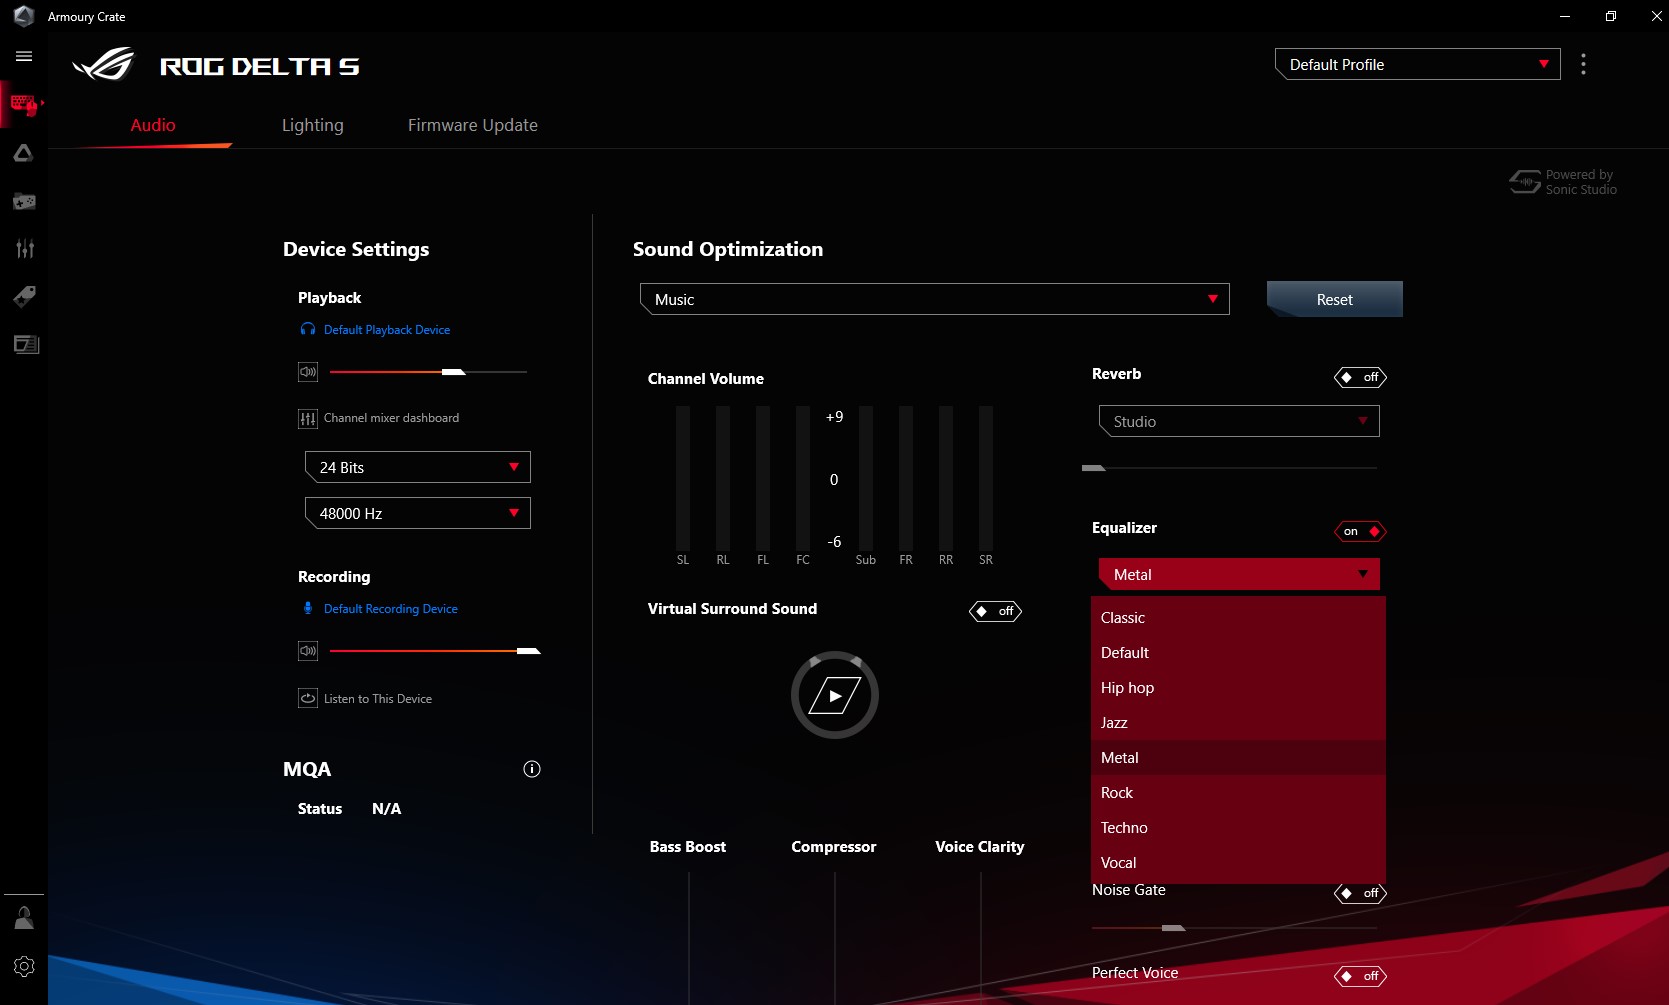Image resolution: width=1669 pixels, height=1005 pixels.
Task: Open Game Library controller icon in sidebar
Action: (x=24, y=201)
